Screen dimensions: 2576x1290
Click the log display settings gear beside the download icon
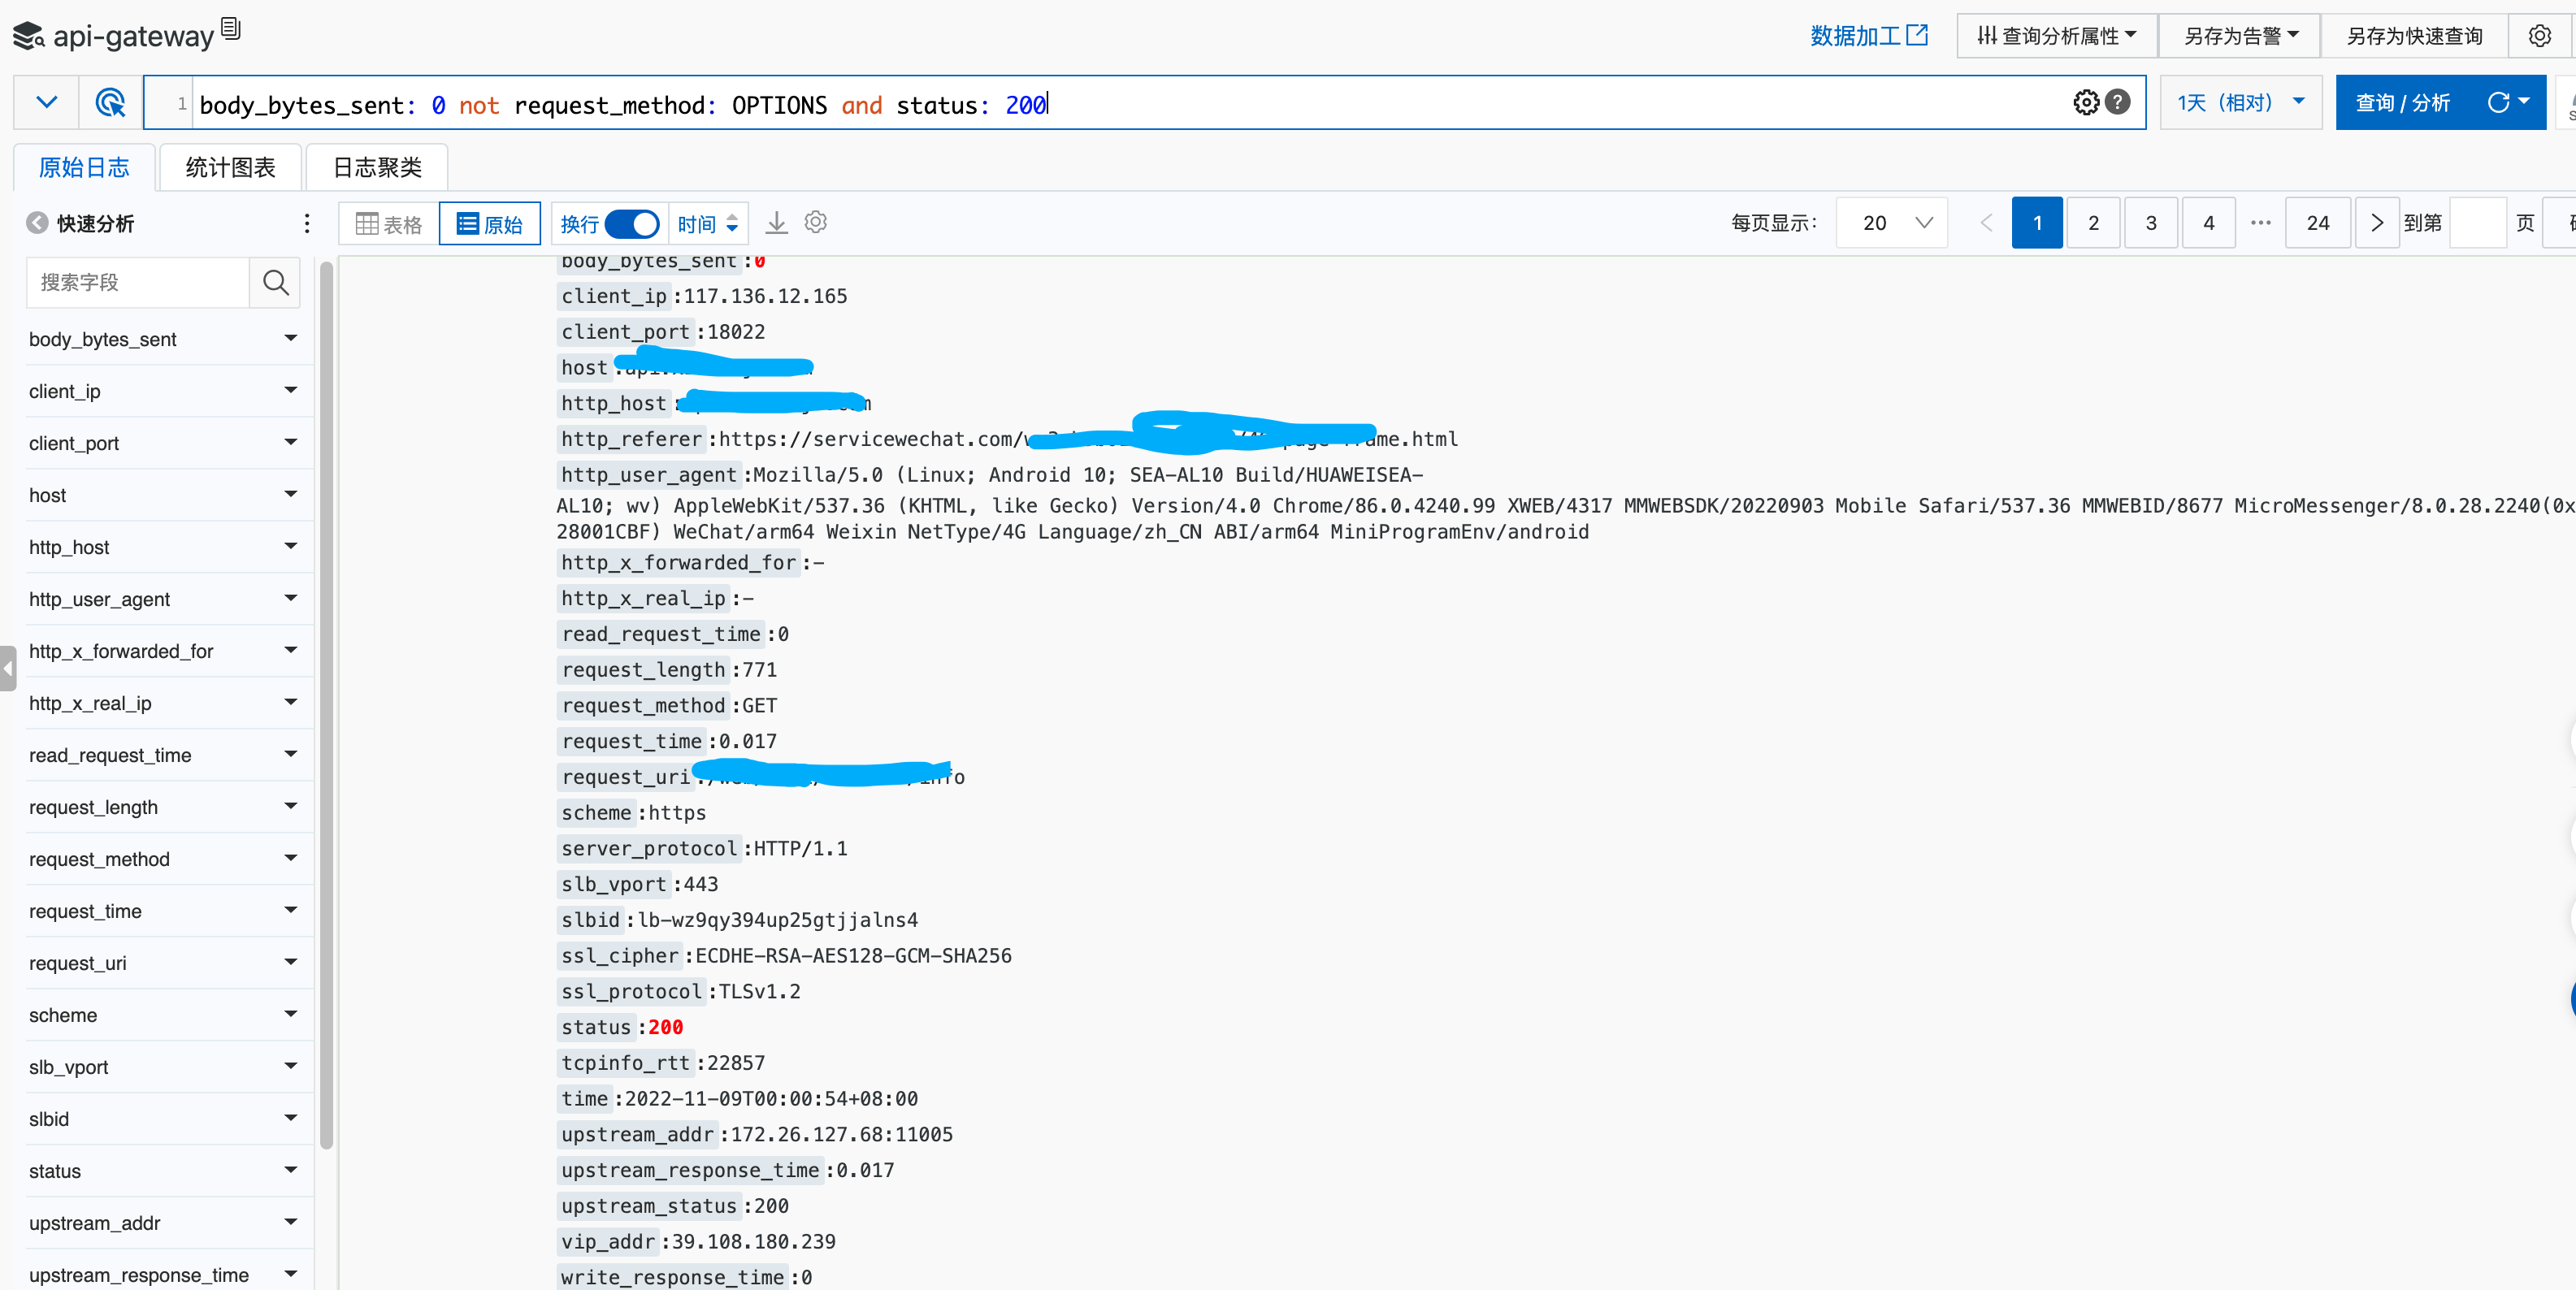816,222
